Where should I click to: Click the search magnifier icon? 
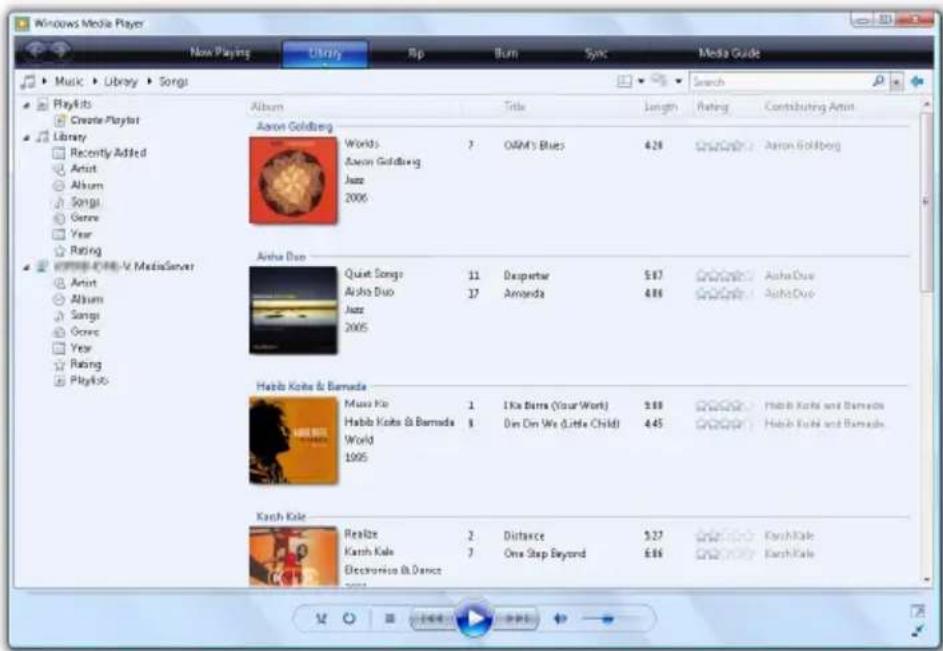pyautogui.click(x=879, y=81)
